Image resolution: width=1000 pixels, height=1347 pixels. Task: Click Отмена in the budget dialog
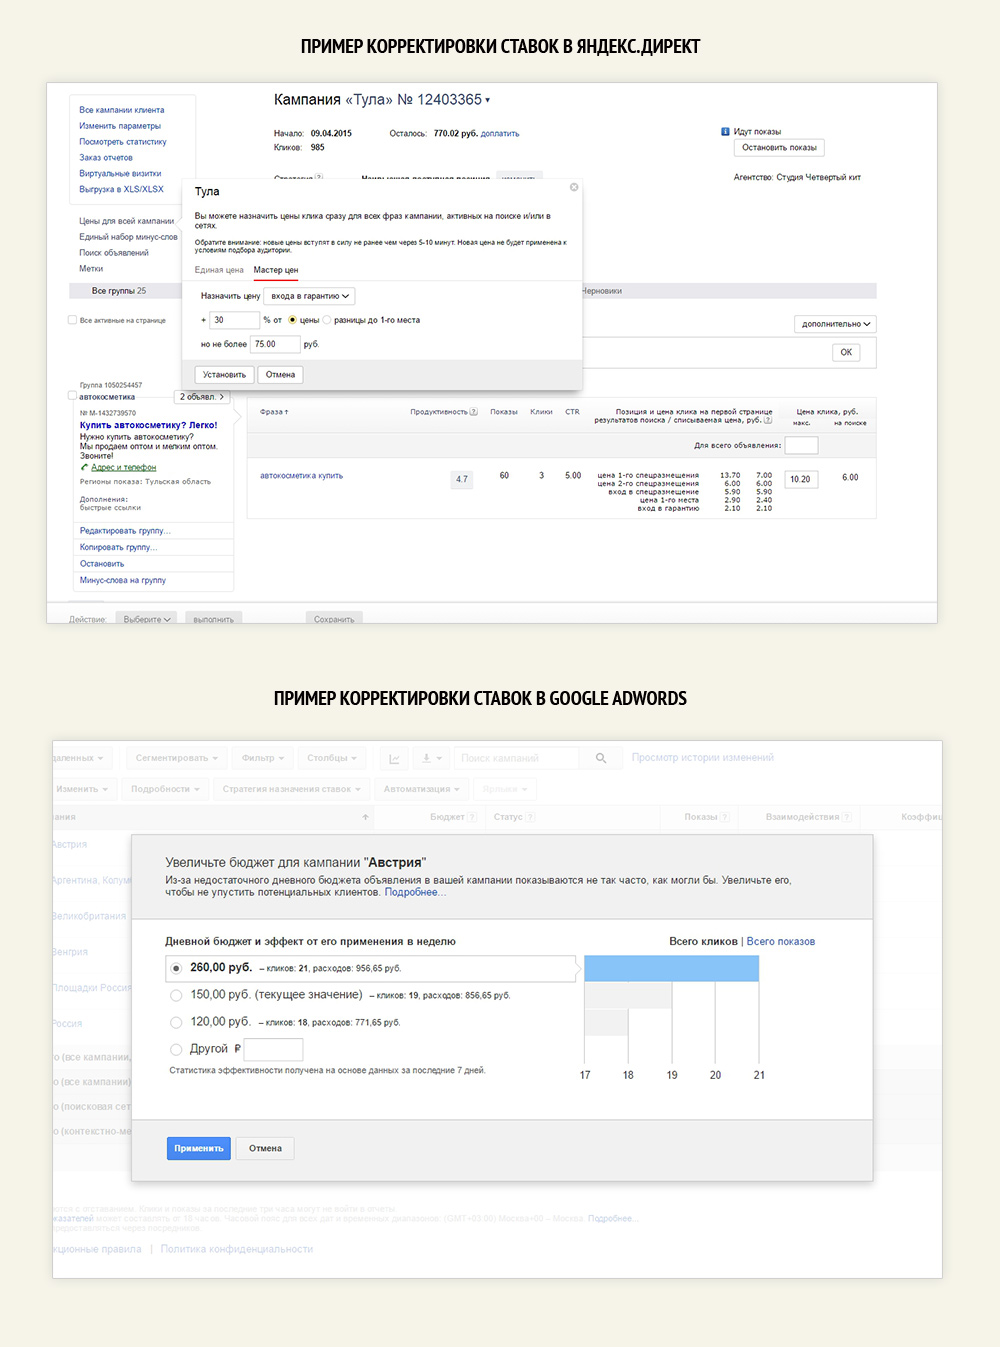tap(265, 1148)
